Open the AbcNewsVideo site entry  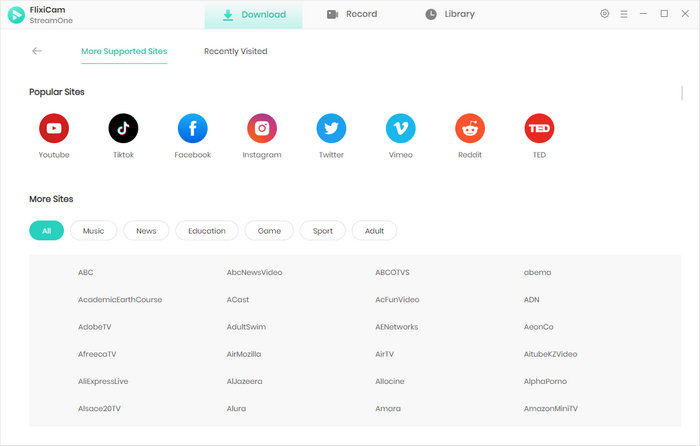coord(254,272)
